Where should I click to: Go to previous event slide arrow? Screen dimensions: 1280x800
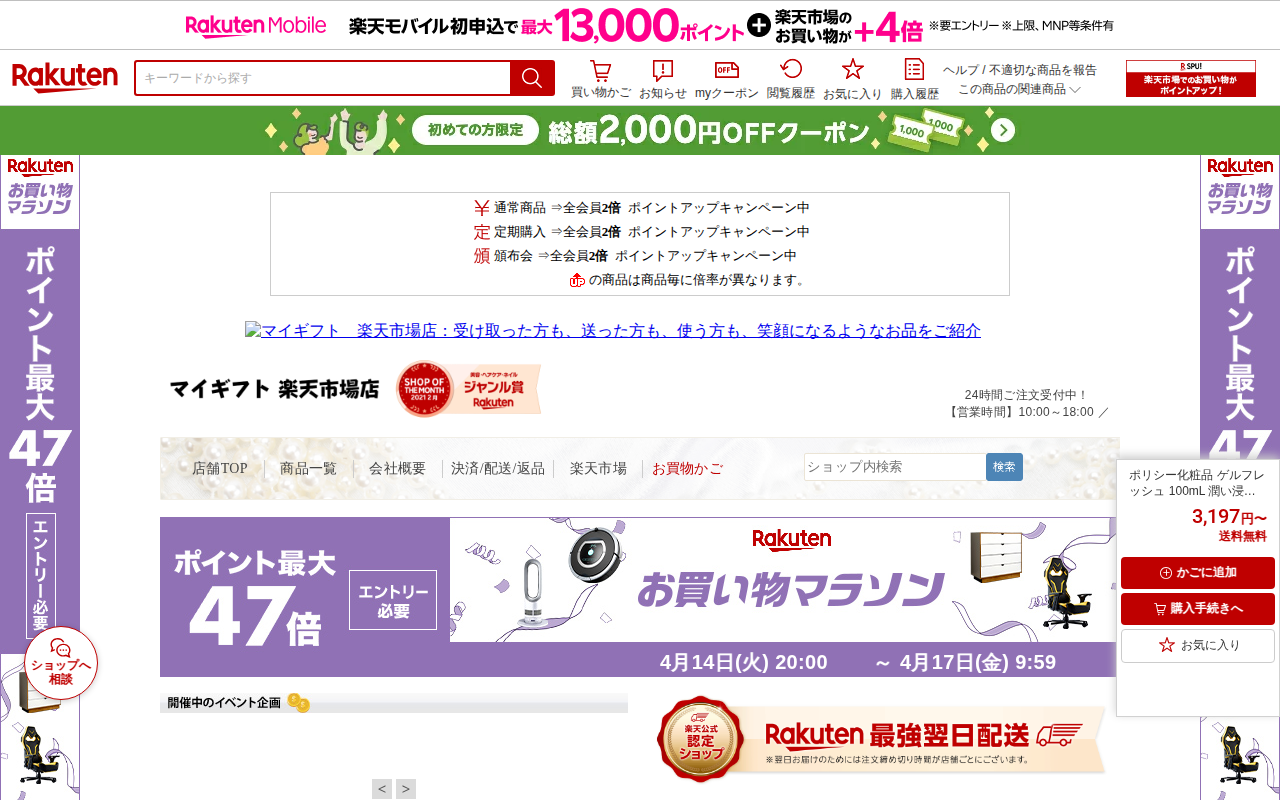point(382,789)
